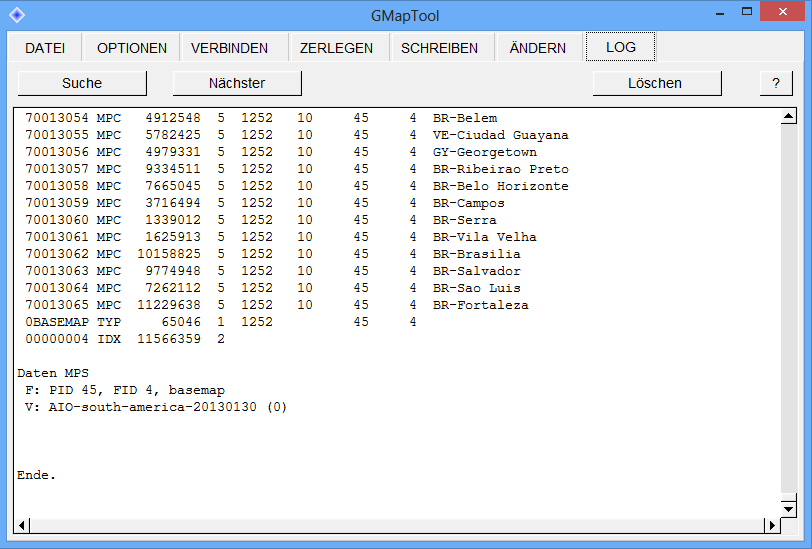Viewport: 812px width, 549px height.
Task: Click the GY-Georgetown entry
Action: coord(281,152)
